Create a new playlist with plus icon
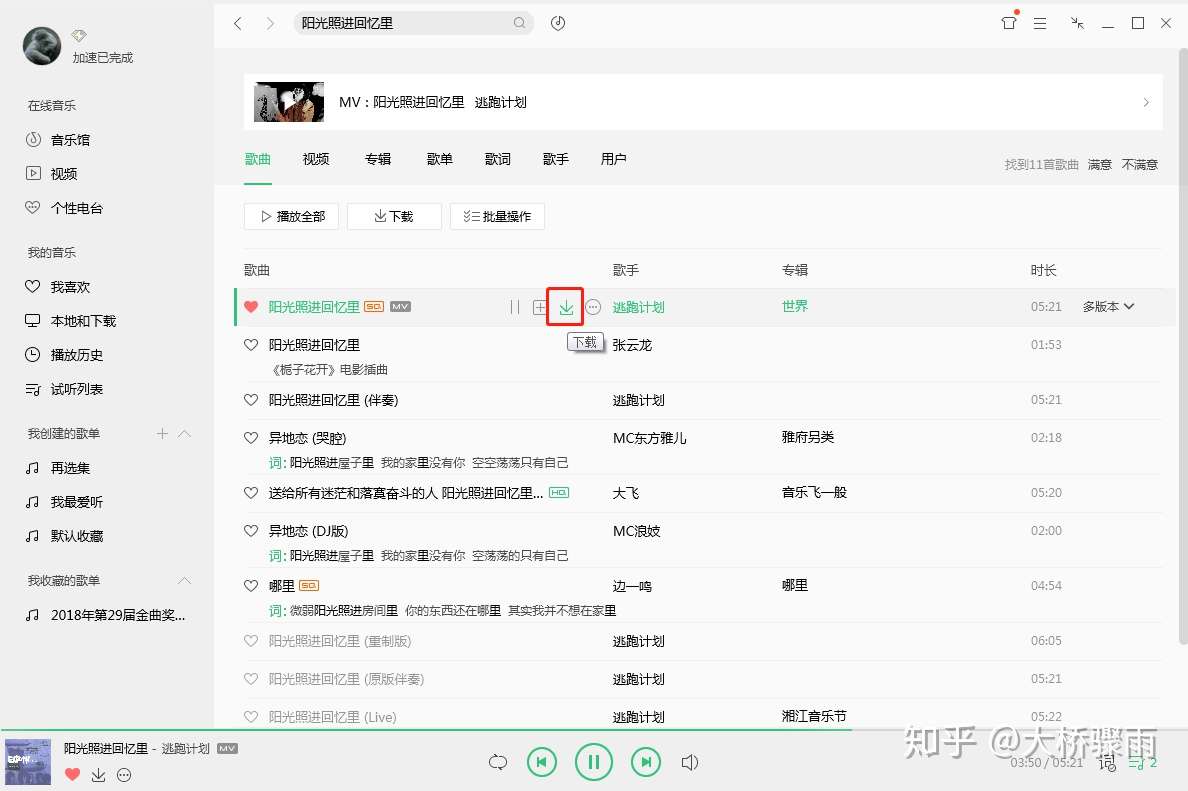 point(162,433)
